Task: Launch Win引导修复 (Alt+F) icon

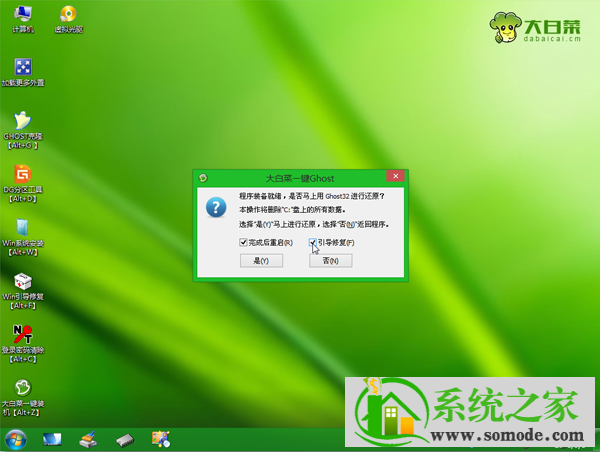Action: [23, 291]
